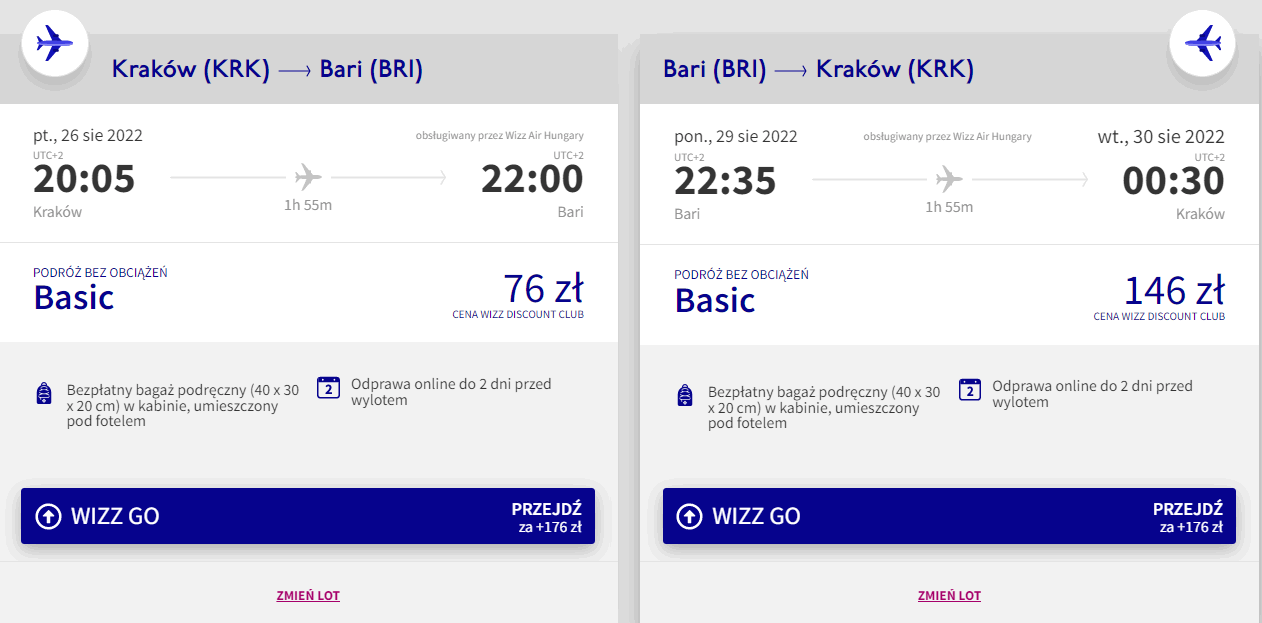The image size is (1262, 623).
Task: Click the gray plane icon on the 20:05 flight line
Action: (308, 178)
